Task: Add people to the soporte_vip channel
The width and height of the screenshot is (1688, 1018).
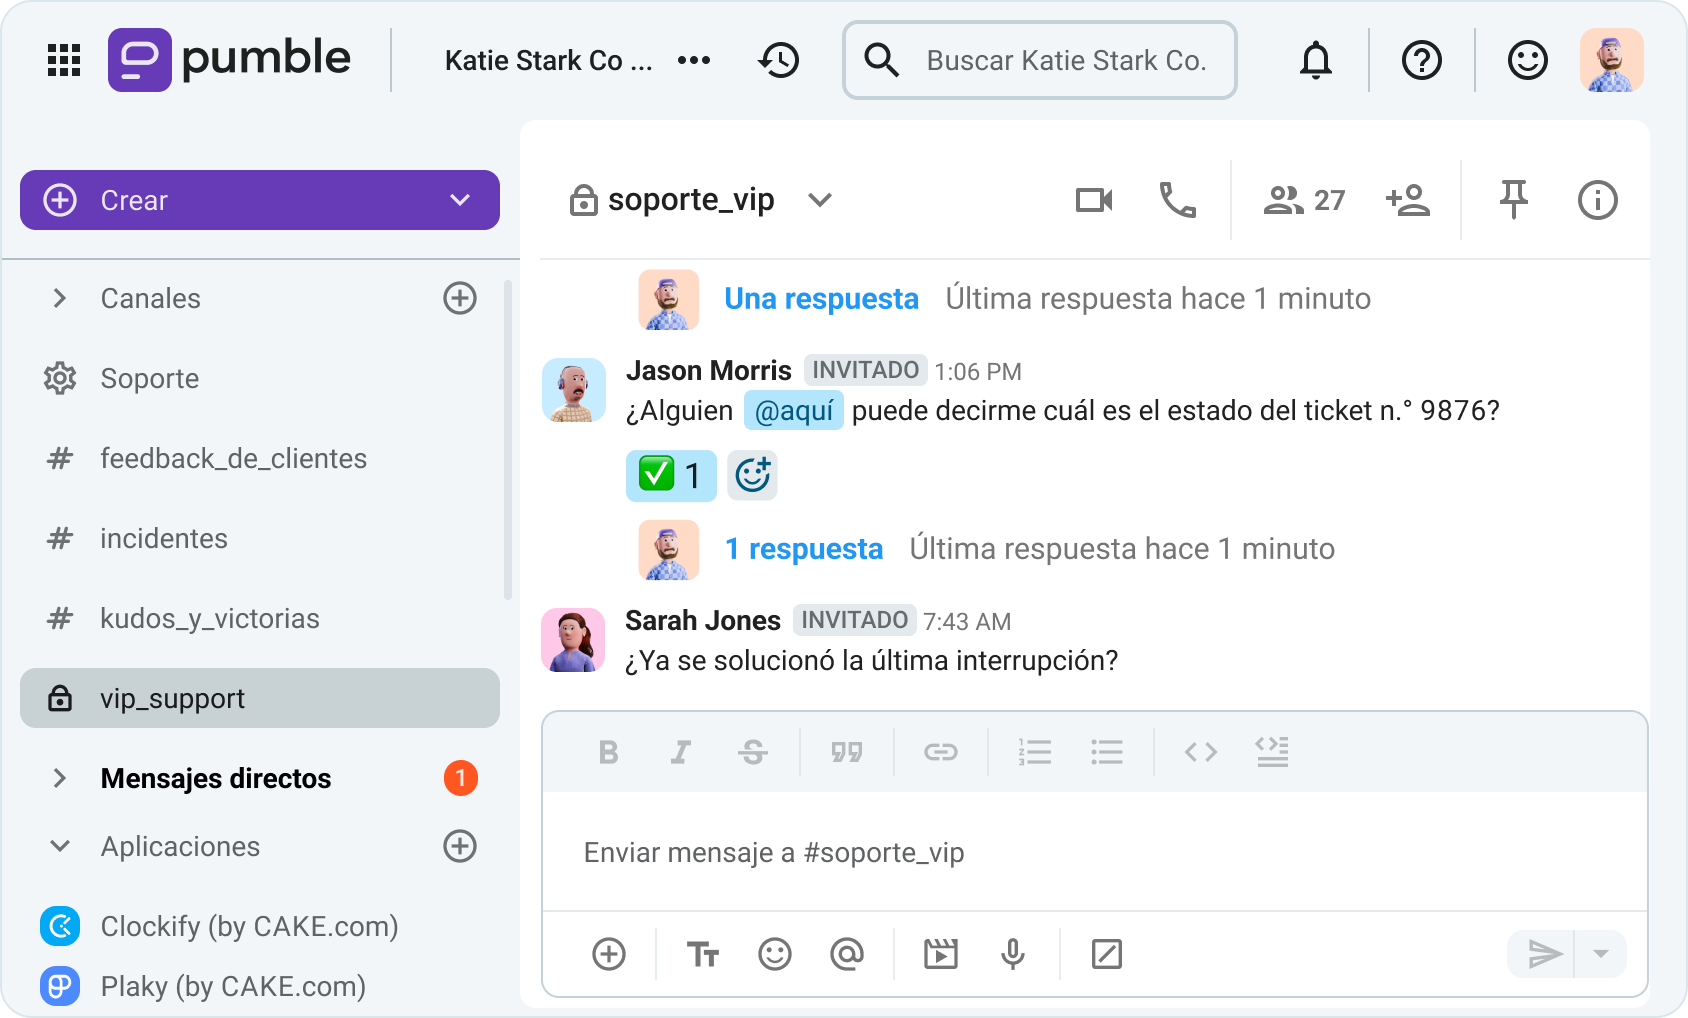Action: click(1409, 200)
